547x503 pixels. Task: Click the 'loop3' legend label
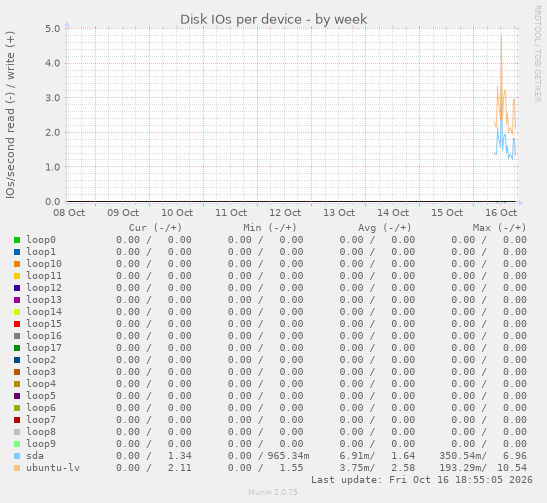(x=41, y=372)
